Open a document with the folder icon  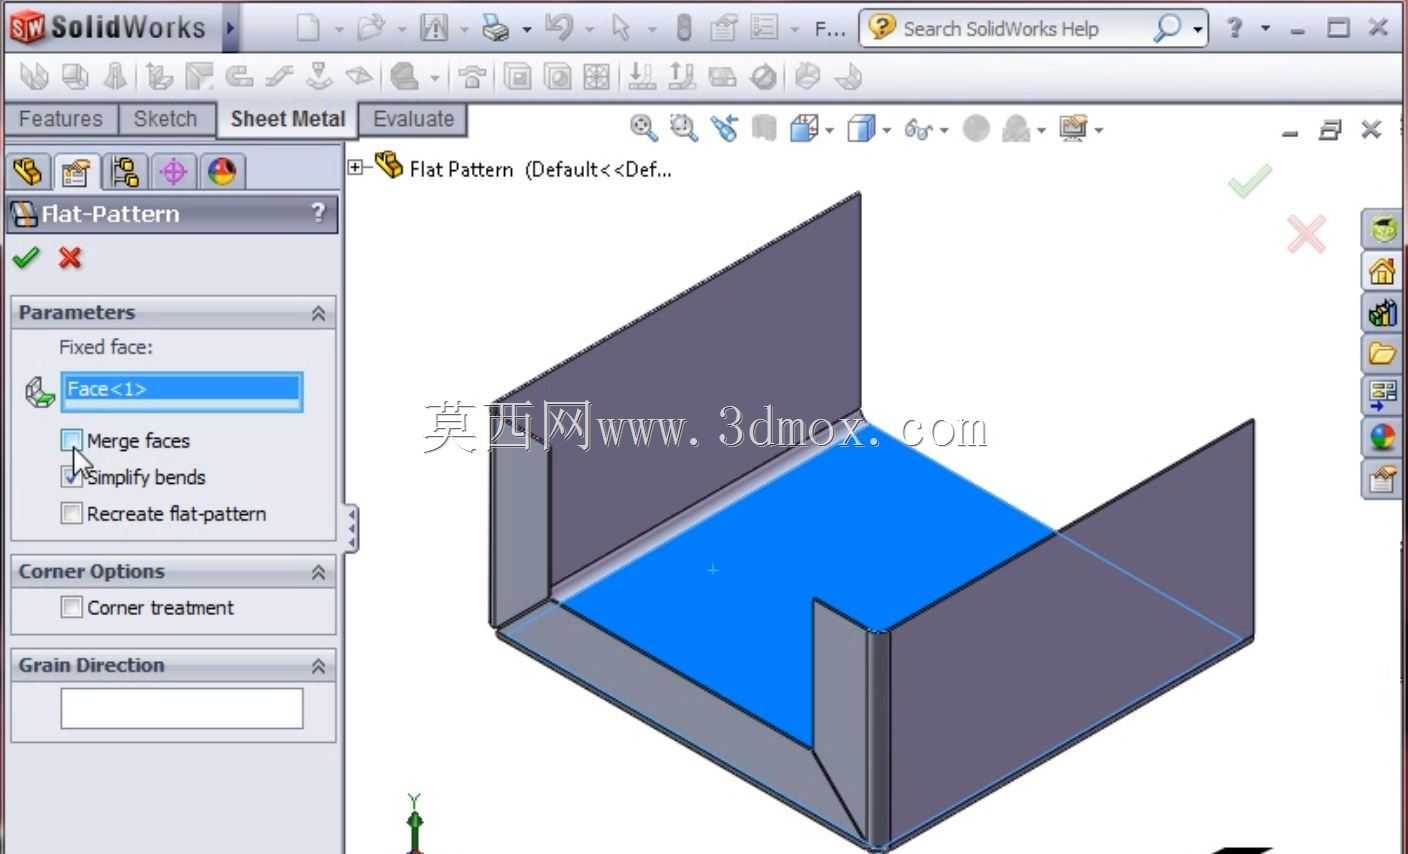click(x=370, y=28)
